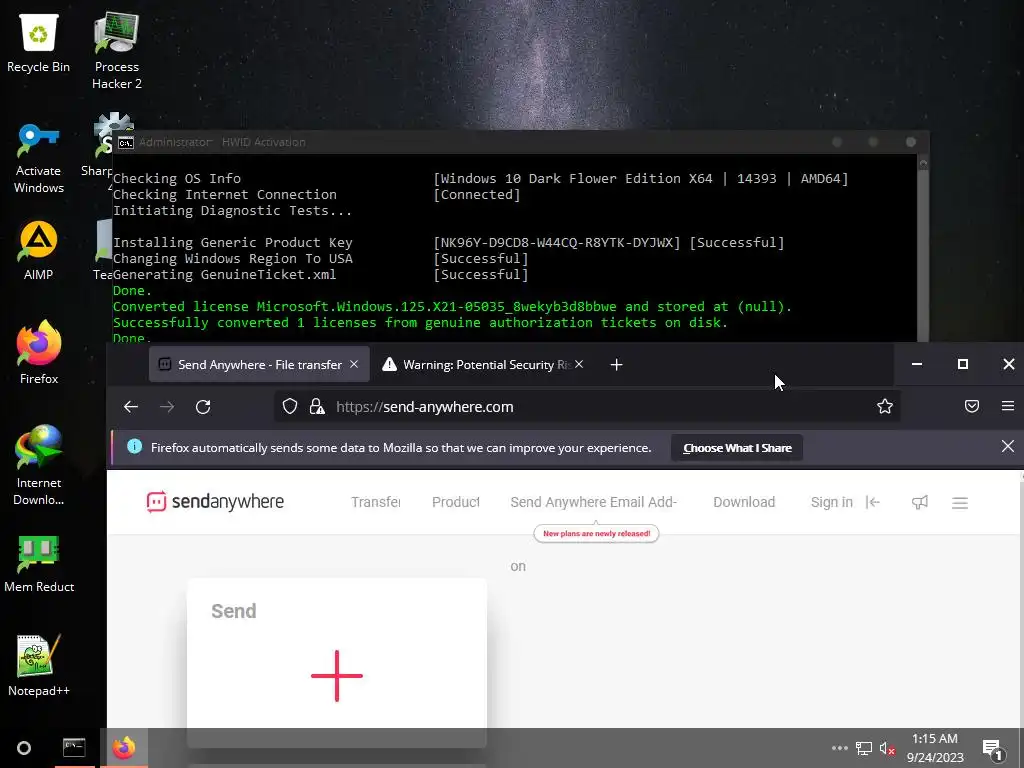Image resolution: width=1024 pixels, height=768 pixels.
Task: Switch to Send Anywhere - File transfer tab
Action: pyautogui.click(x=260, y=364)
